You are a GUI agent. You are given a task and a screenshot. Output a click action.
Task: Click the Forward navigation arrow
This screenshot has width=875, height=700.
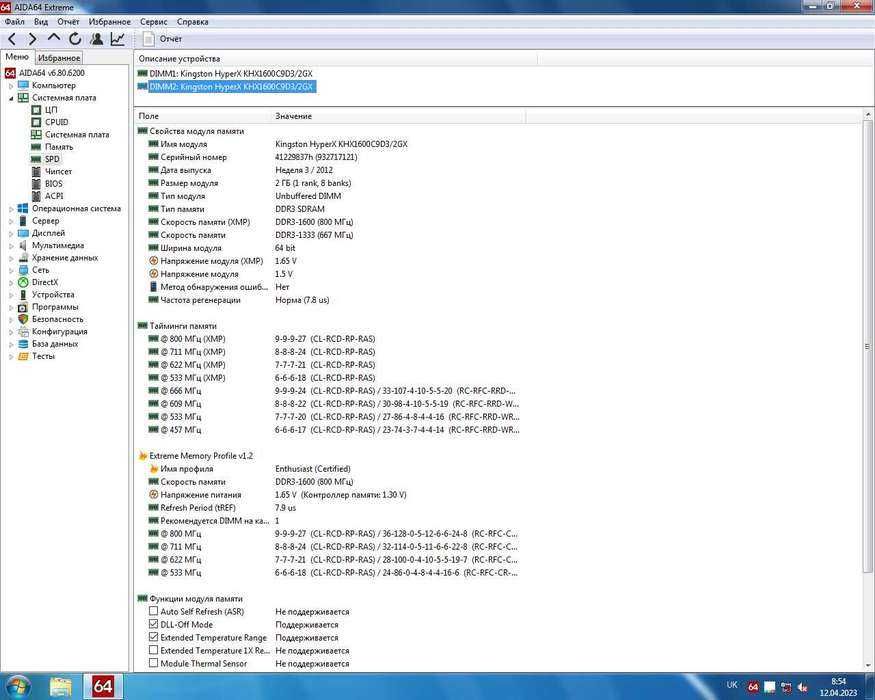pyautogui.click(x=32, y=39)
